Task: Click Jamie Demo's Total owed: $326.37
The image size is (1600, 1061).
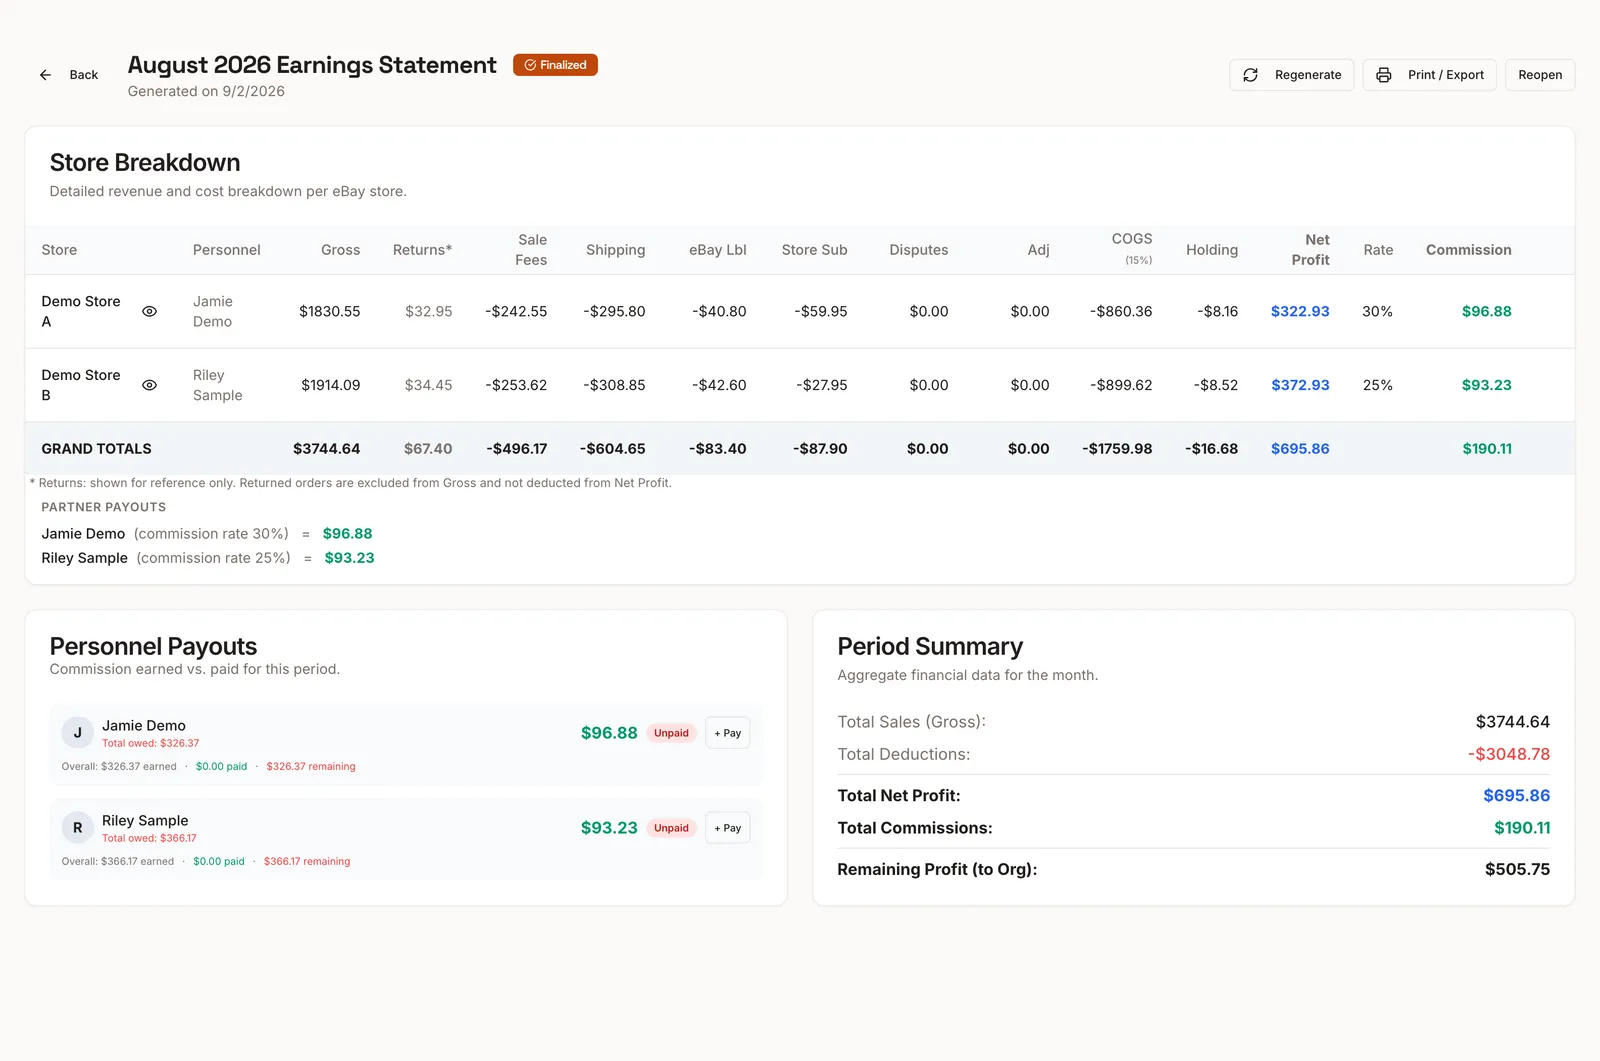Action: [150, 743]
